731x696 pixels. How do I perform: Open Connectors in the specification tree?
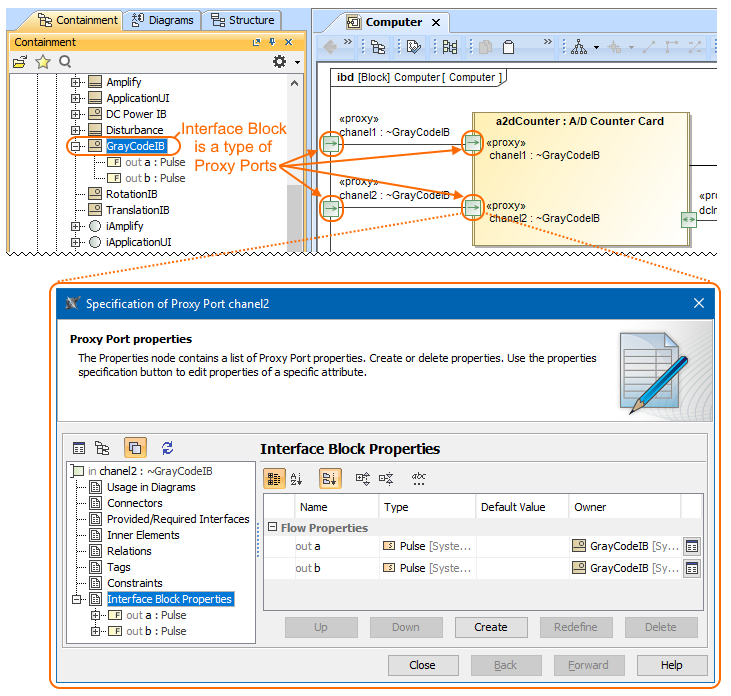(x=135, y=503)
